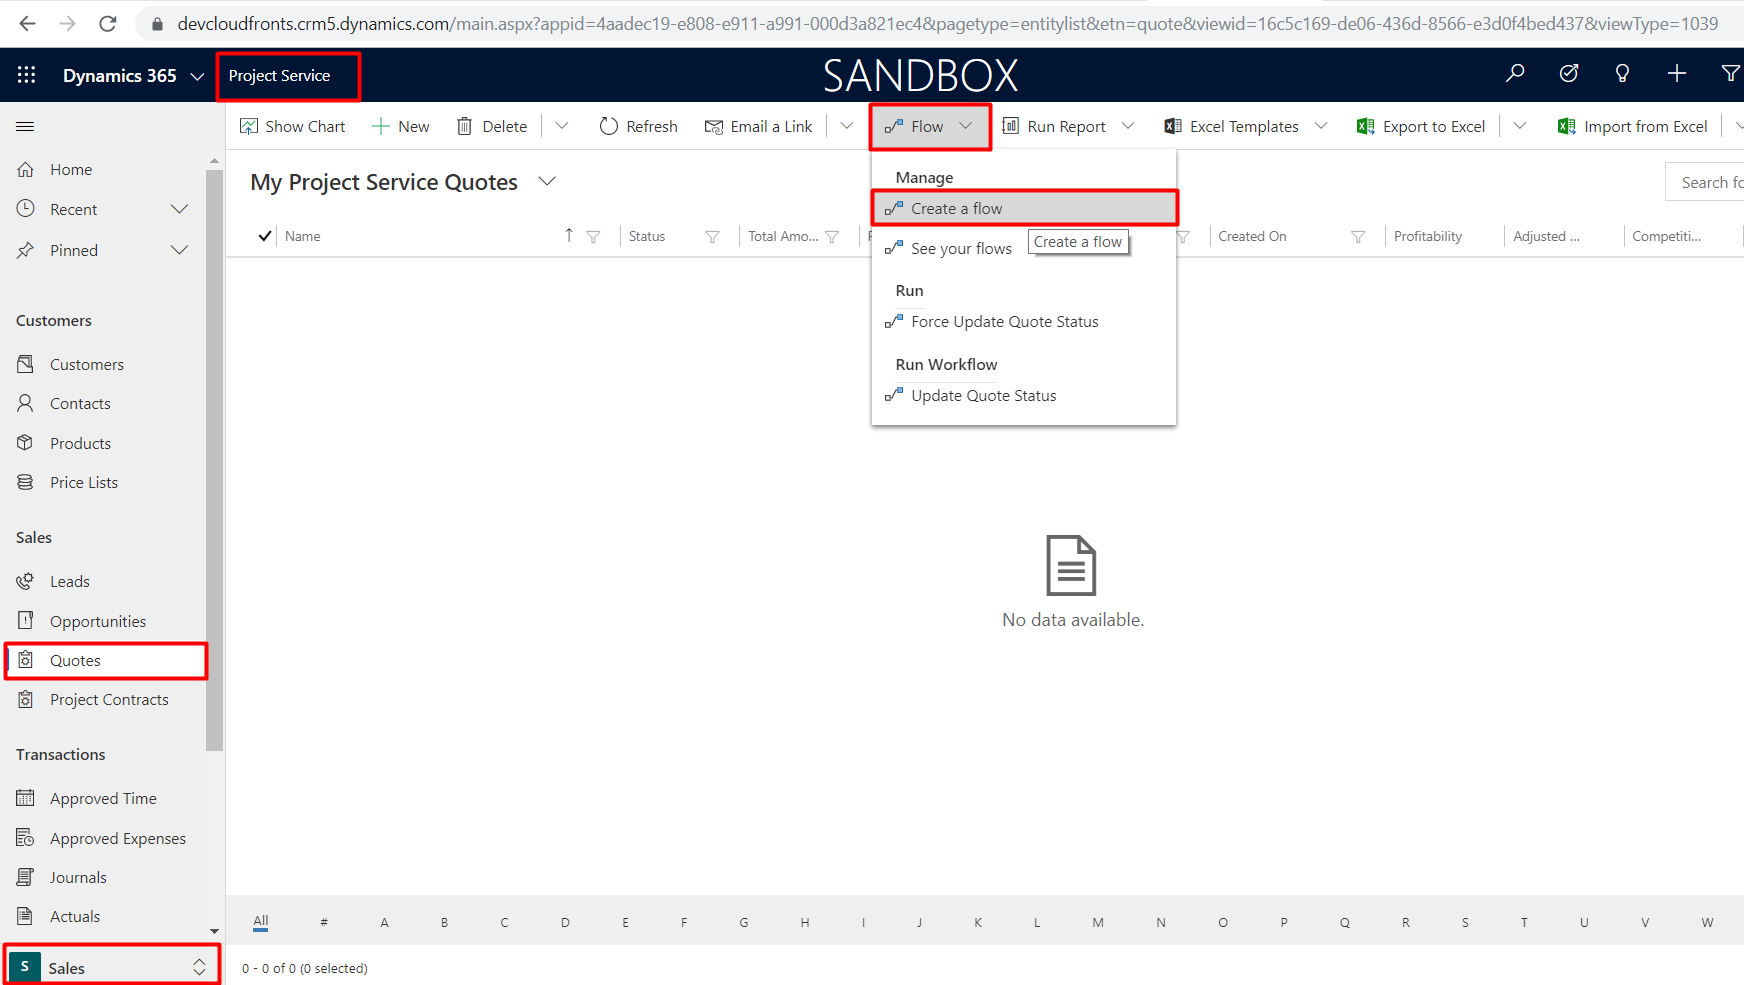Click Run Report command
The height and width of the screenshot is (985, 1744).
click(x=1054, y=126)
